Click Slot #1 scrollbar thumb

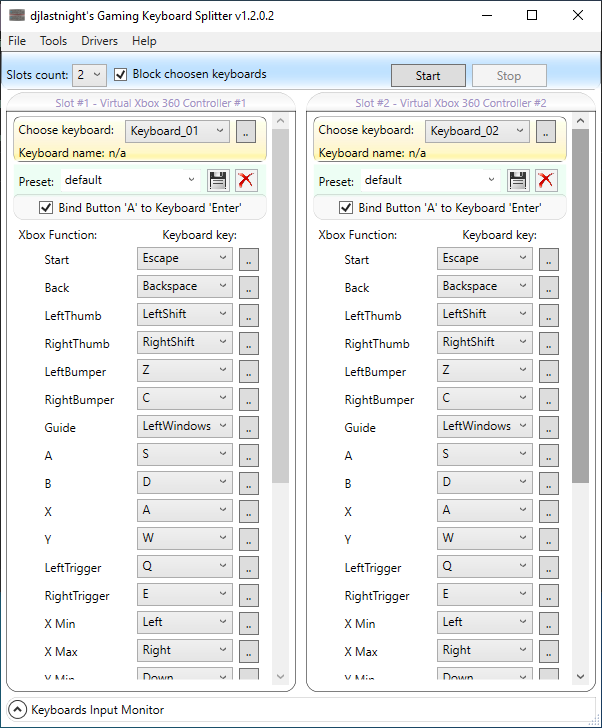pyautogui.click(x=280, y=306)
